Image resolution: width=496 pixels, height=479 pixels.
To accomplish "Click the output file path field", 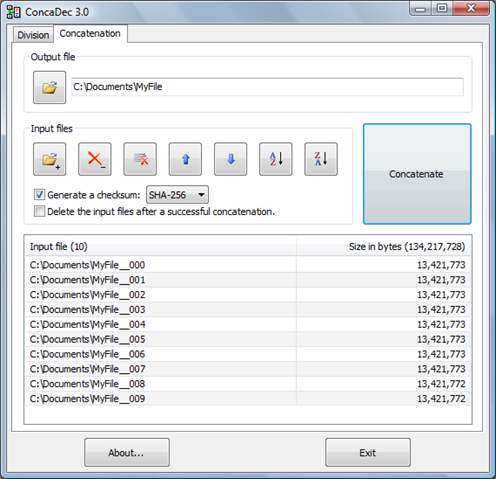I will pyautogui.click(x=267, y=87).
